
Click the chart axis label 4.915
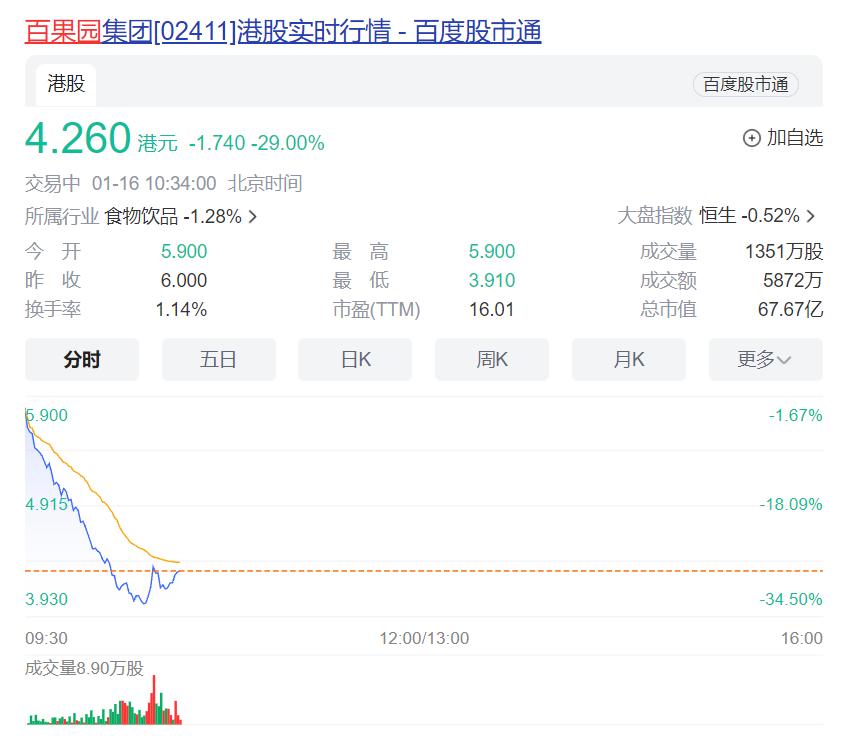tap(46, 505)
